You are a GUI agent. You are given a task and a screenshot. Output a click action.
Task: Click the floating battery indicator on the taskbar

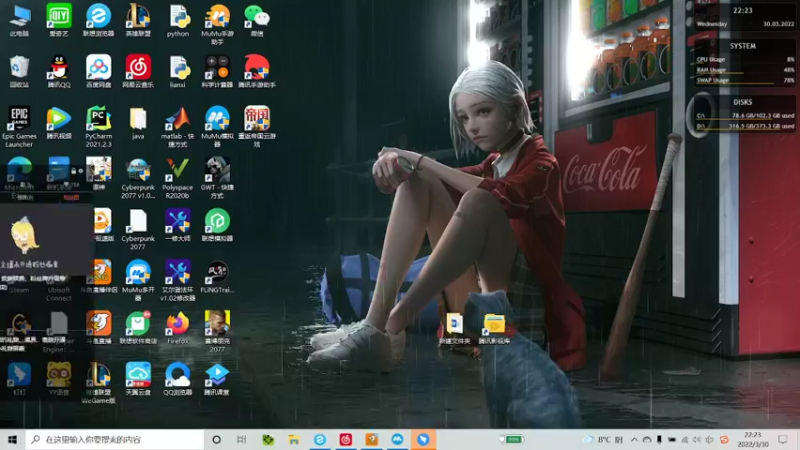point(512,439)
